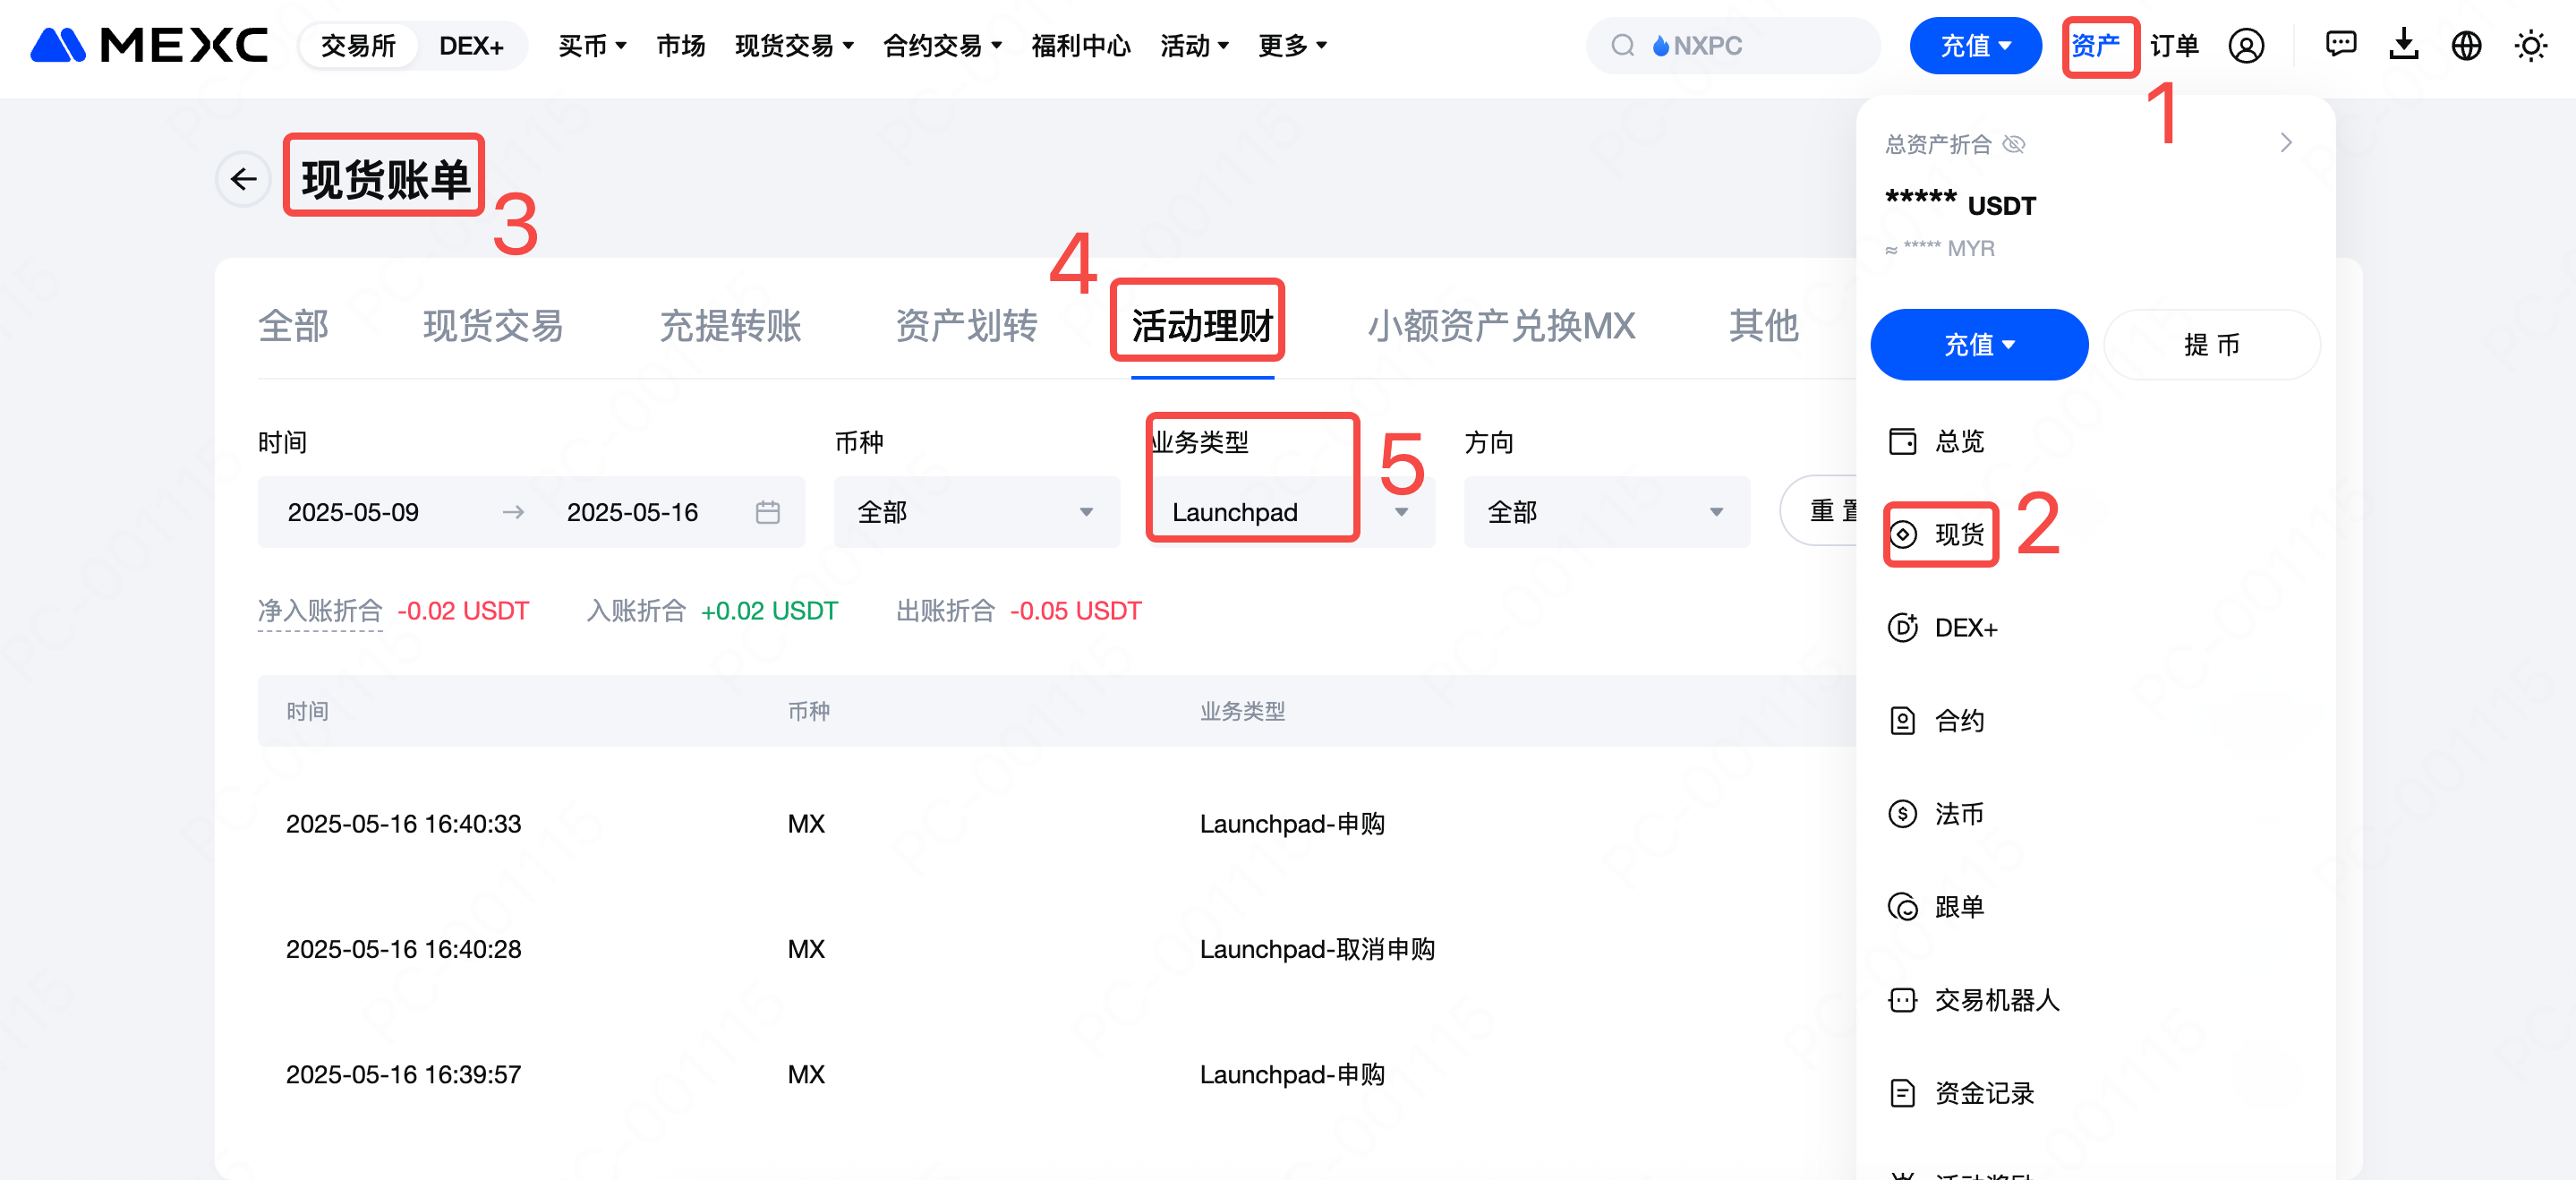Open the 方向 全部 dropdown
Image resolution: width=2576 pixels, height=1180 pixels.
[x=1606, y=512]
